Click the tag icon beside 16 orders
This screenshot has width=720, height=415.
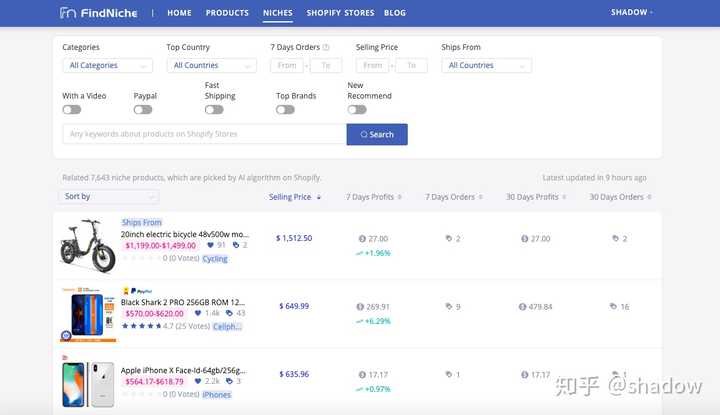[x=613, y=306]
